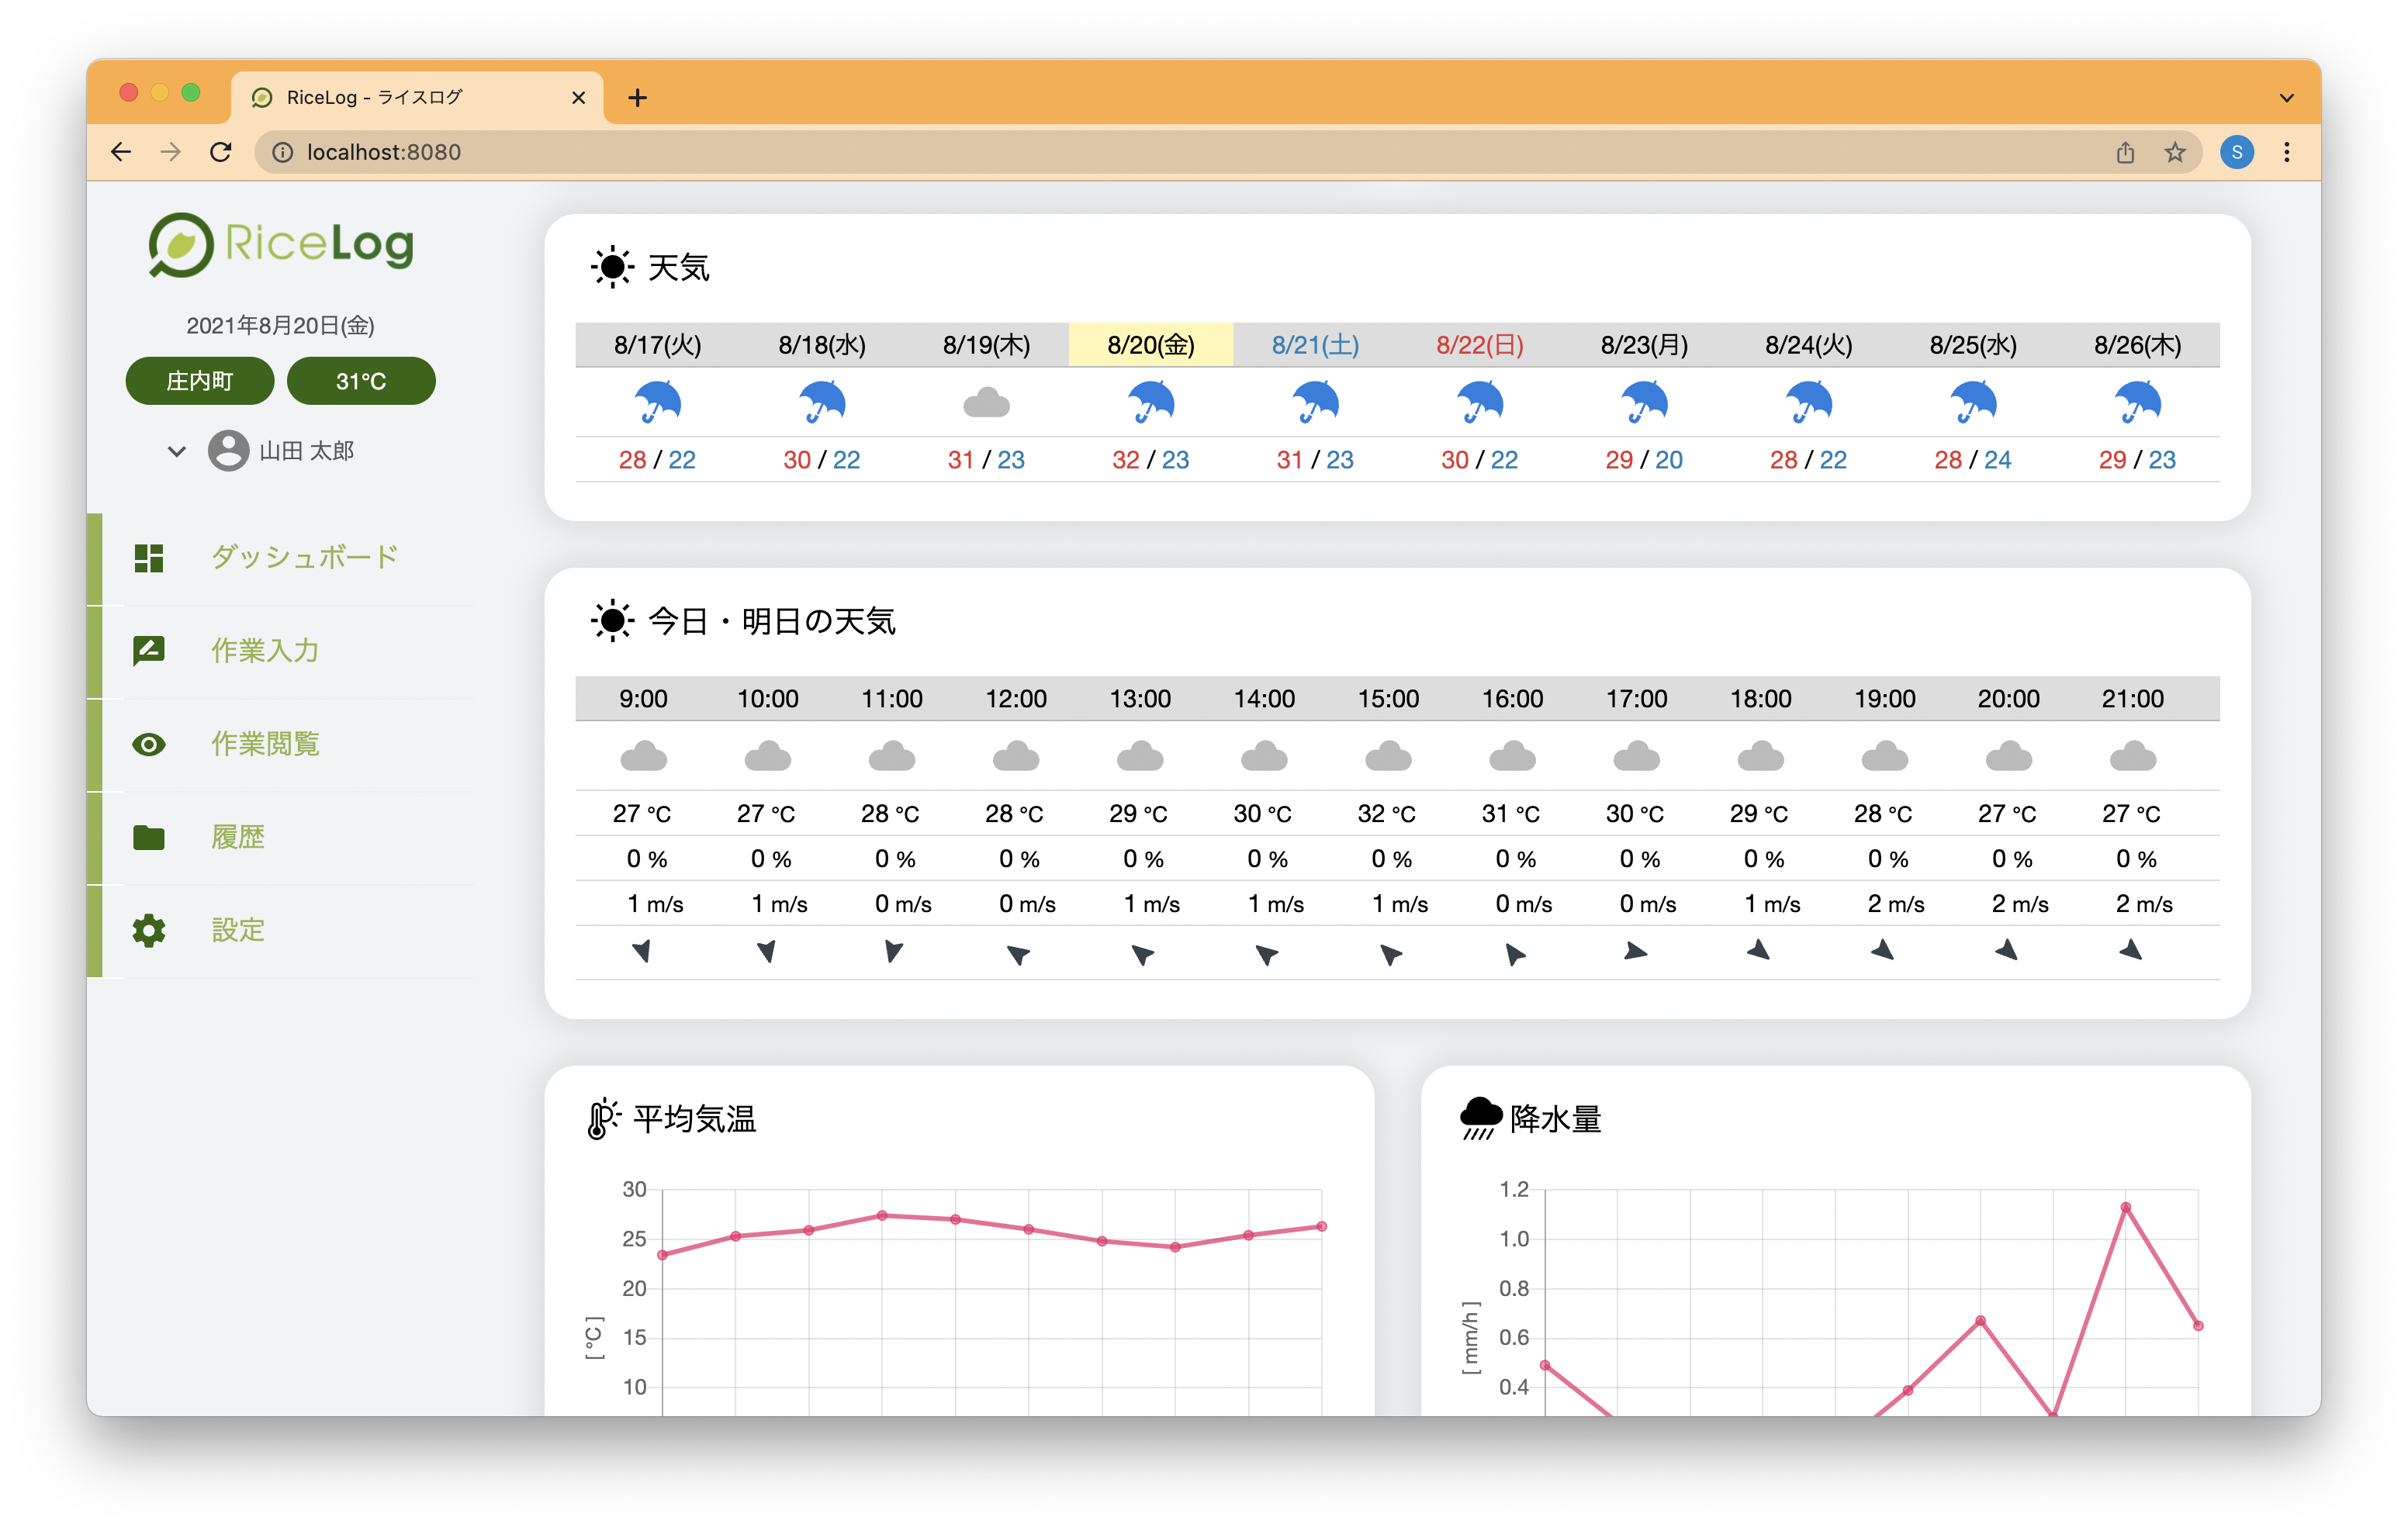Click the settings gear icon
This screenshot has width=2408, height=1531.
(x=148, y=930)
